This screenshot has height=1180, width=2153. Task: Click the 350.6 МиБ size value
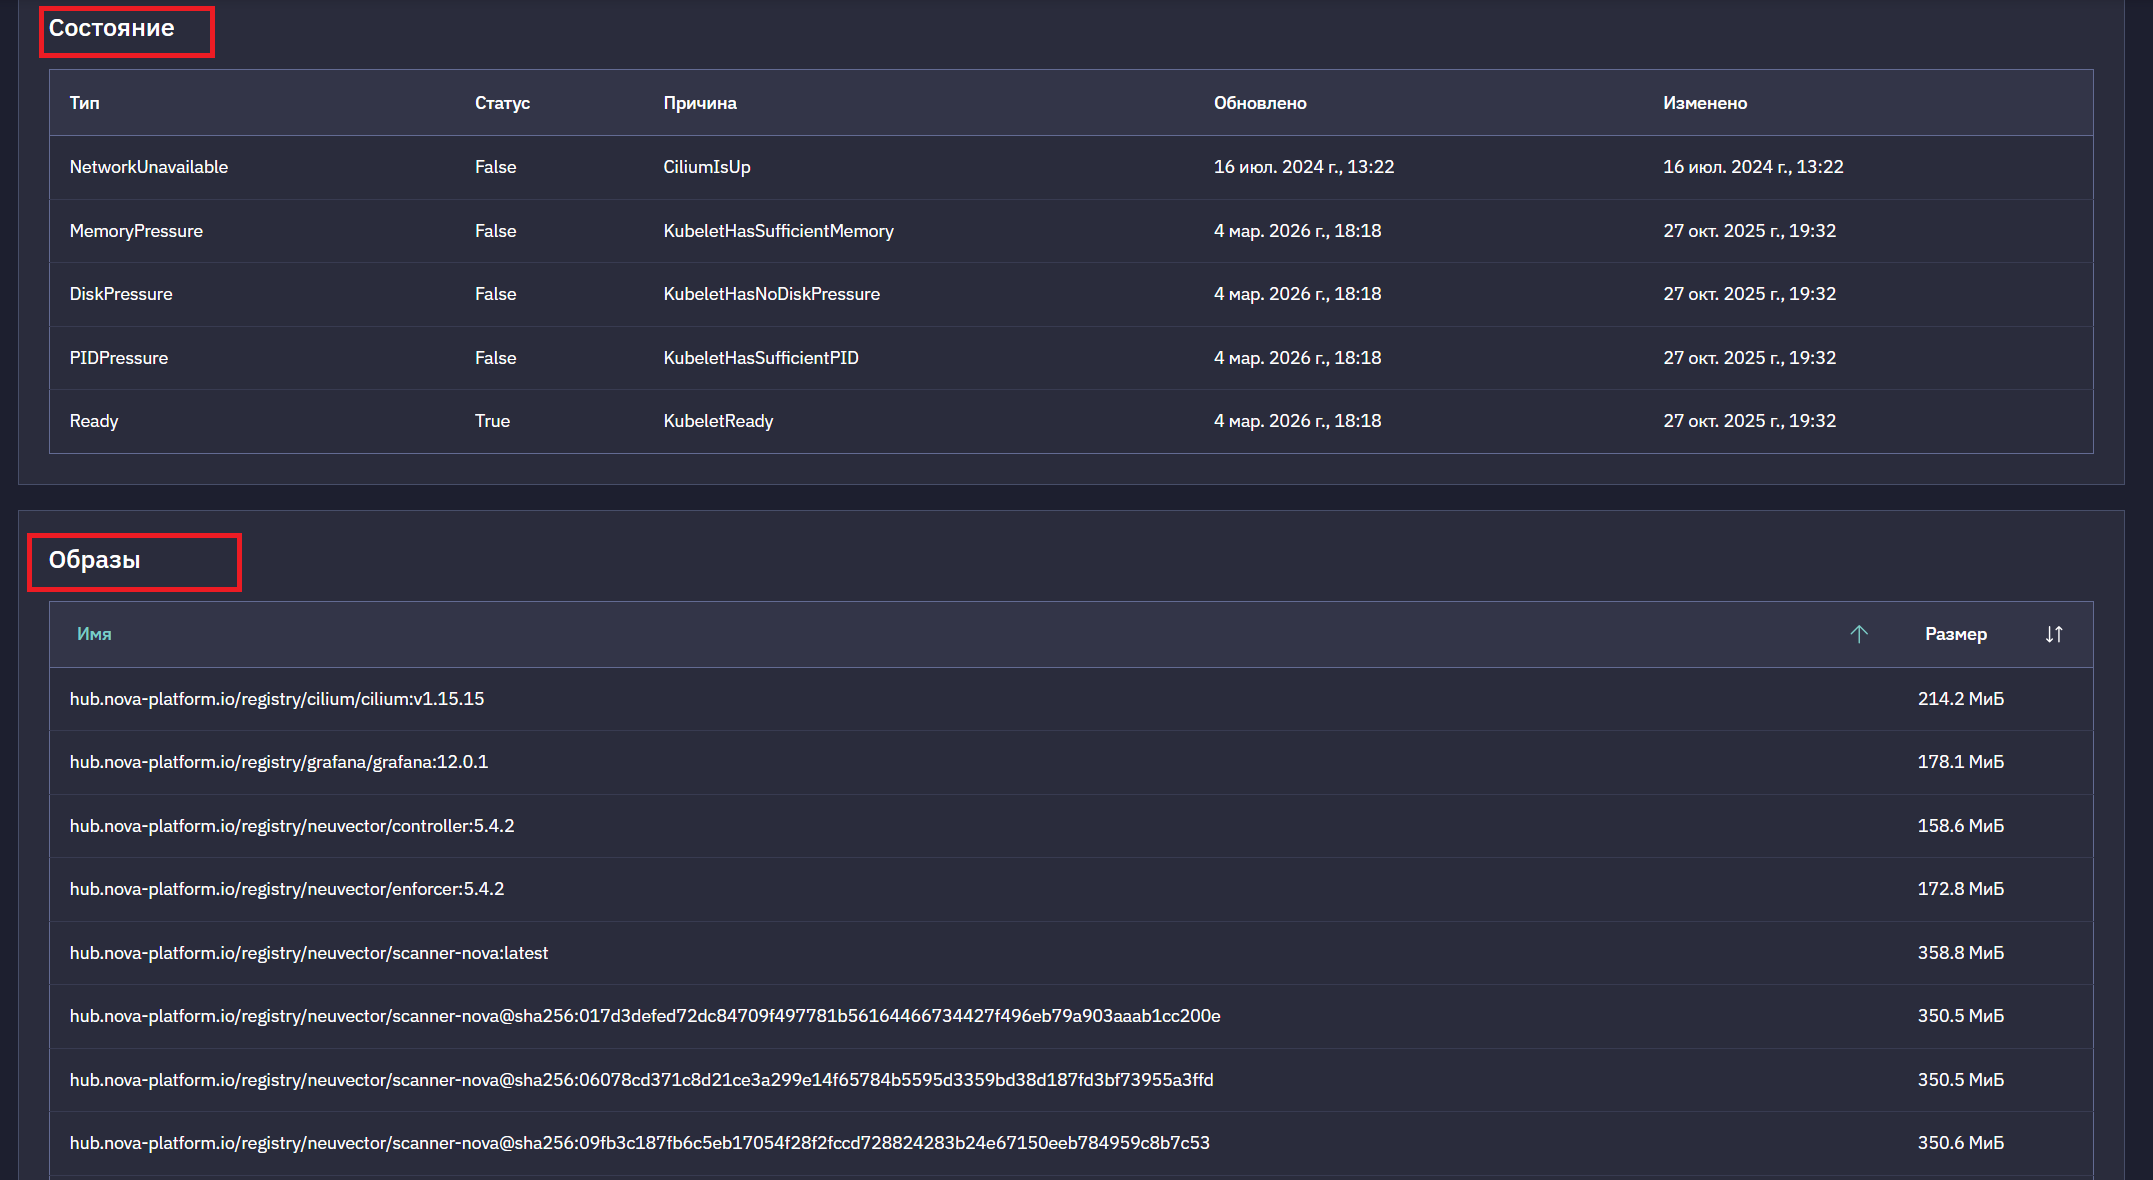pos(1960,1143)
